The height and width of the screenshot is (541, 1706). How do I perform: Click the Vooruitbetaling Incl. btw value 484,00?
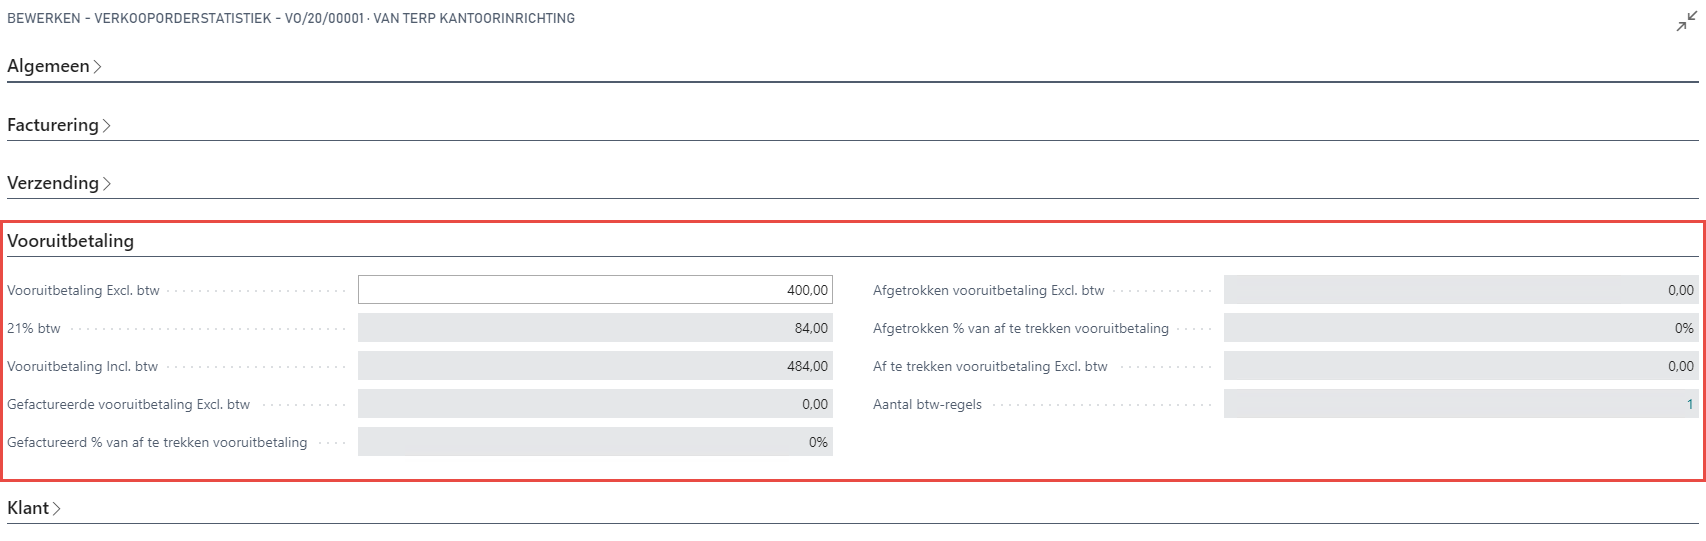pyautogui.click(x=595, y=366)
